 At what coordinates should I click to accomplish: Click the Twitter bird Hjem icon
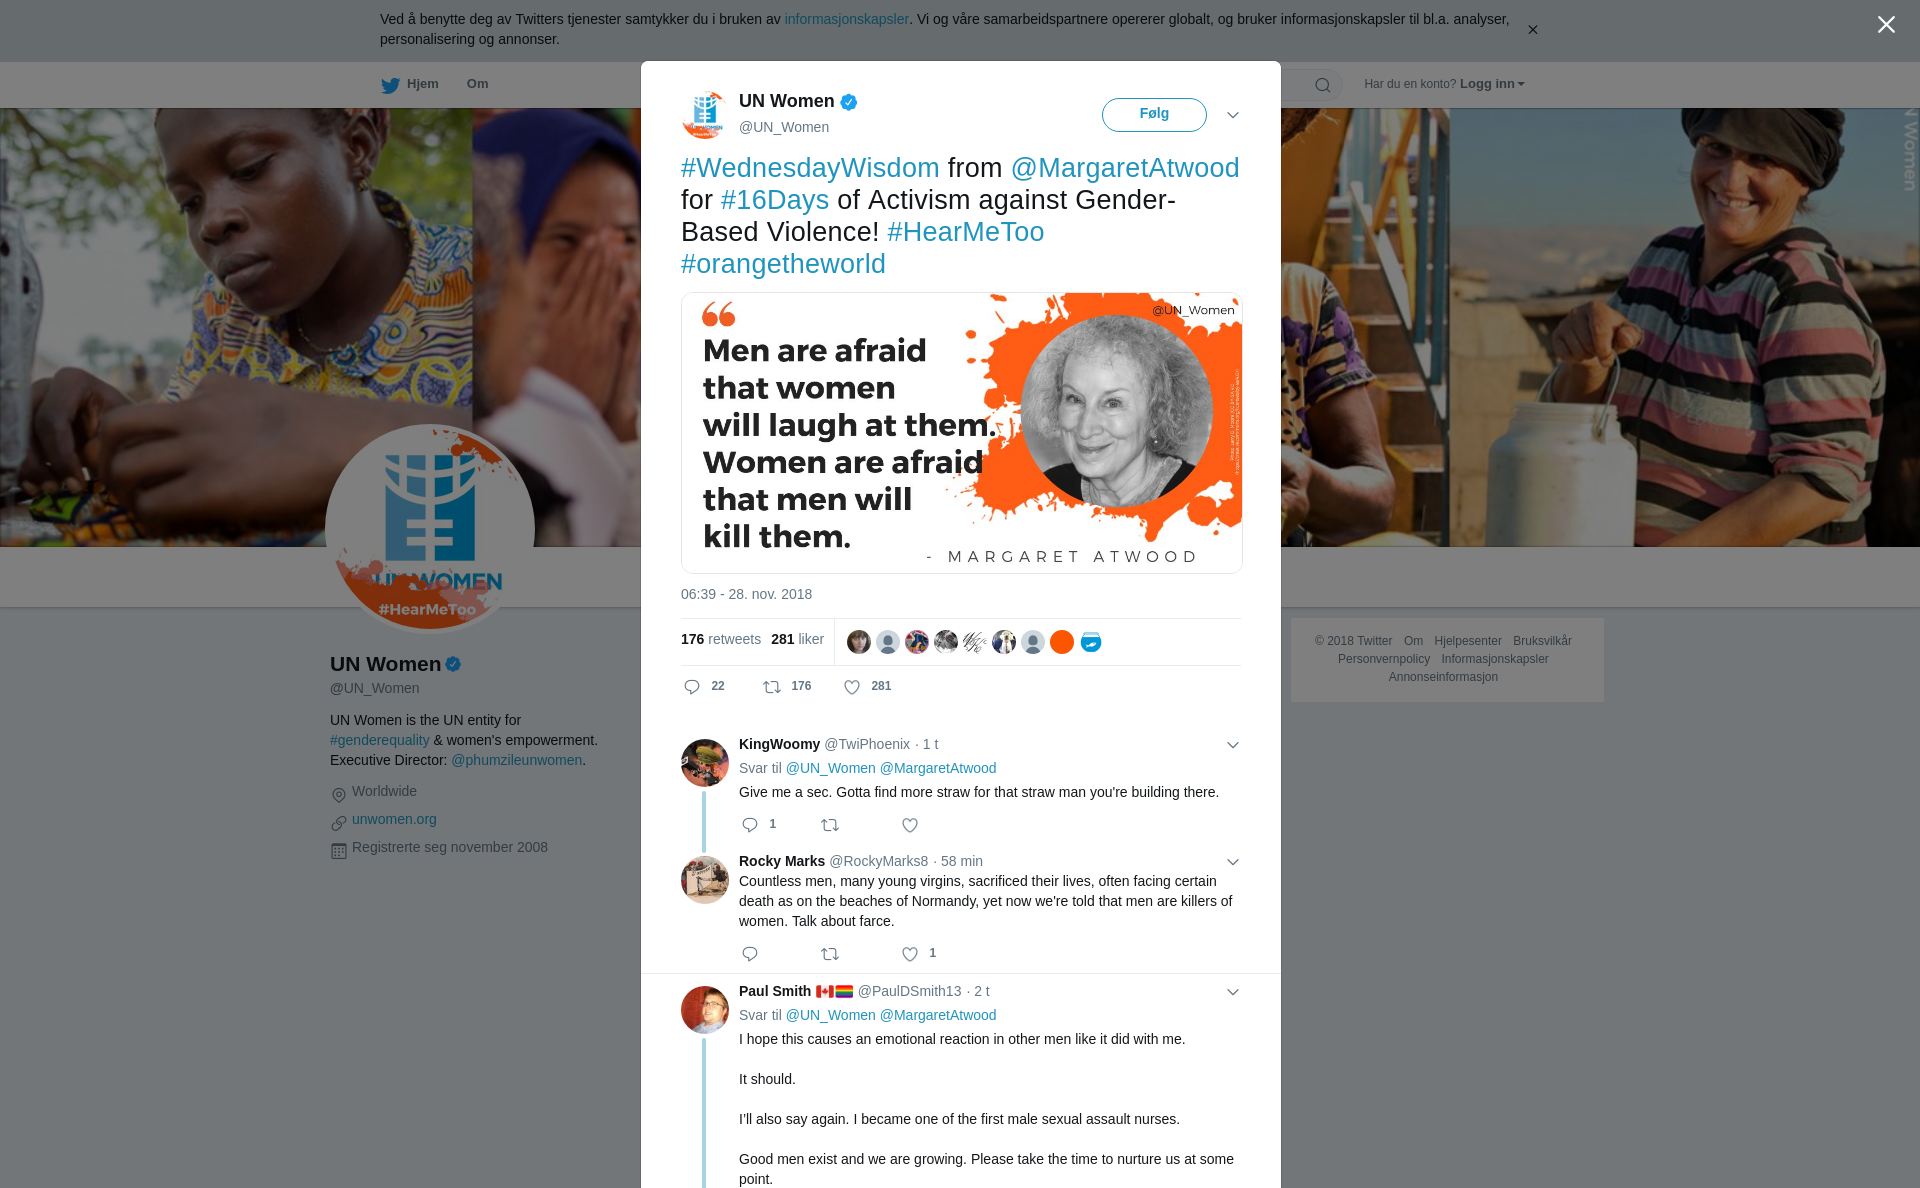coord(390,85)
